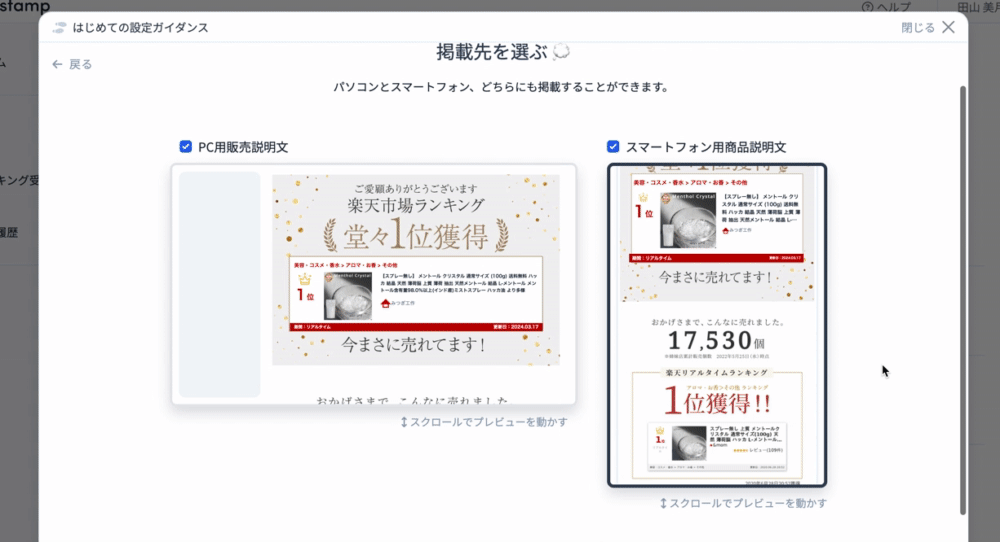Click the back arrow icon beside 戻る
The width and height of the screenshot is (1000, 542).
pos(57,64)
